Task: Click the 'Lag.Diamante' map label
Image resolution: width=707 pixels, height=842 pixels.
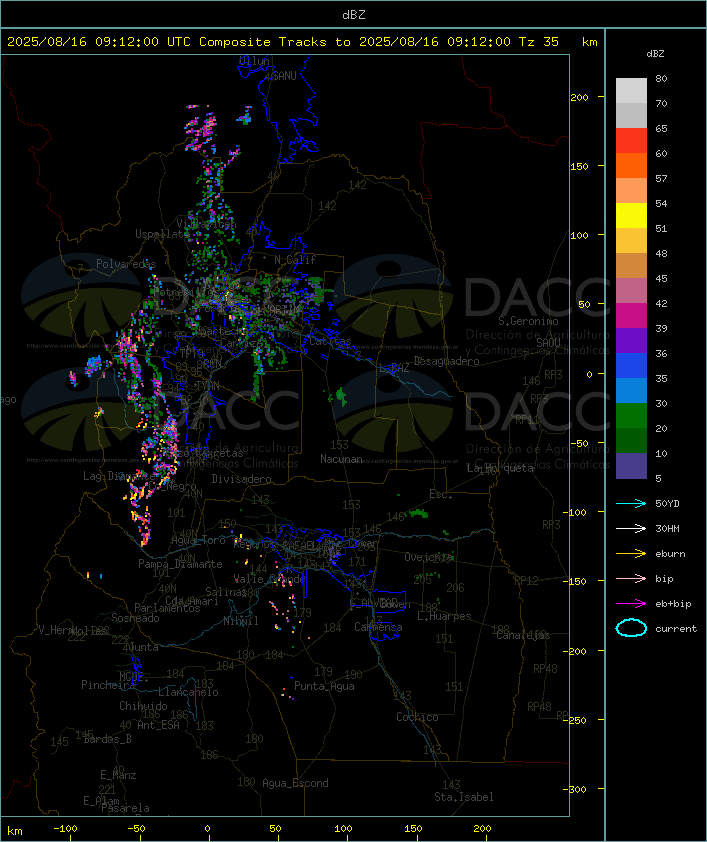Action: [x=119, y=476]
